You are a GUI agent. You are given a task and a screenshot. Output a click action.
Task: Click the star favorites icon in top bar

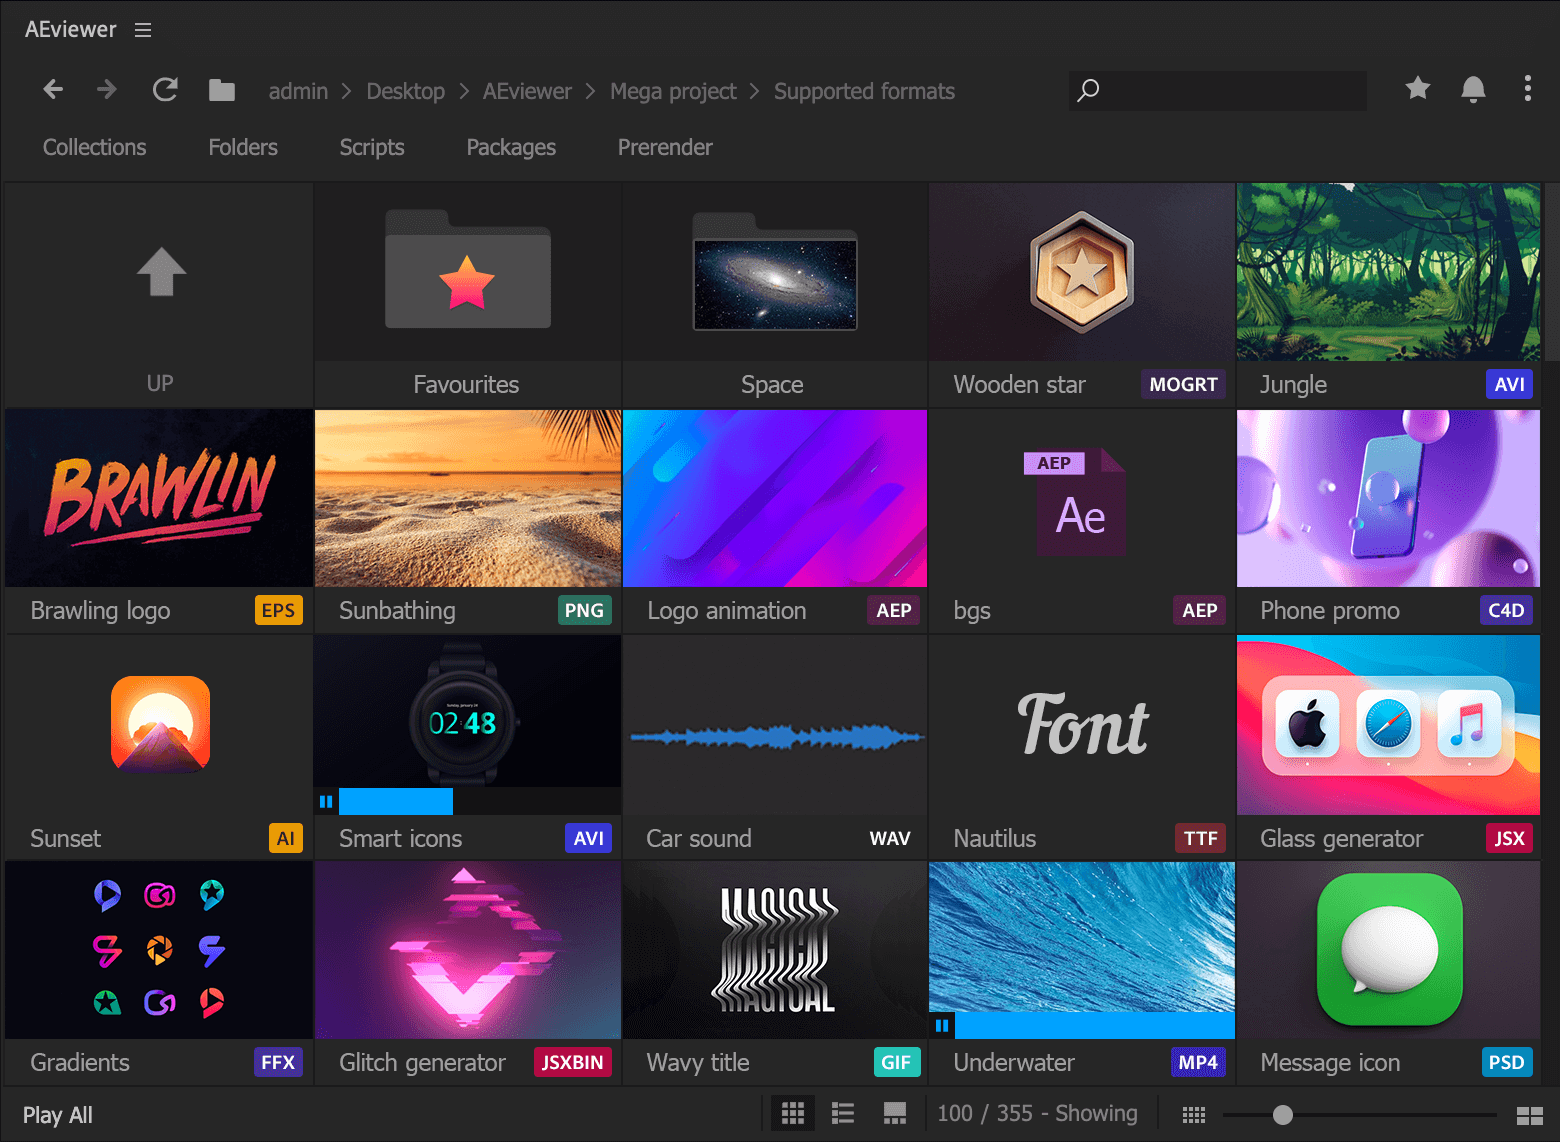(1417, 89)
